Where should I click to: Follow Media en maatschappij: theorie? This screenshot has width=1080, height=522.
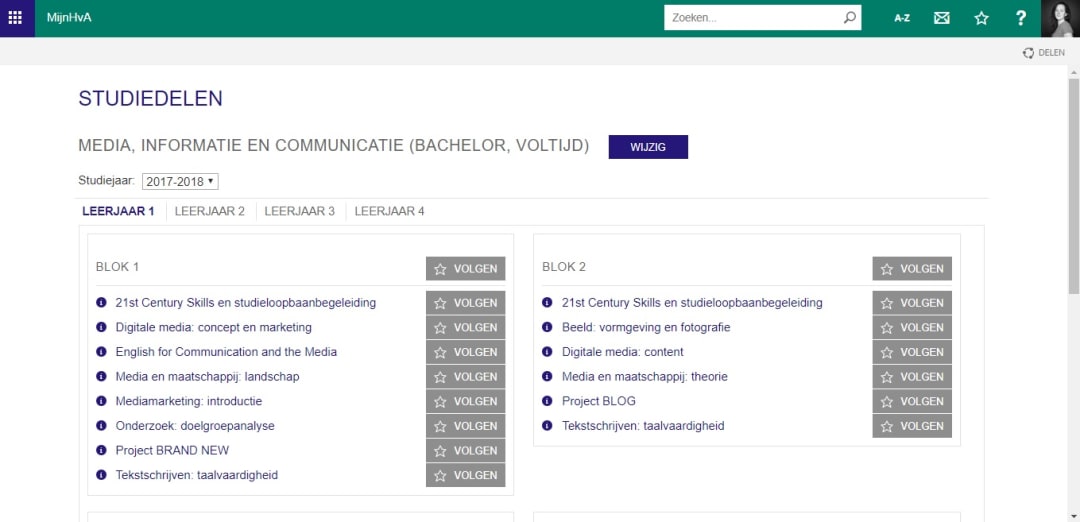(x=912, y=377)
